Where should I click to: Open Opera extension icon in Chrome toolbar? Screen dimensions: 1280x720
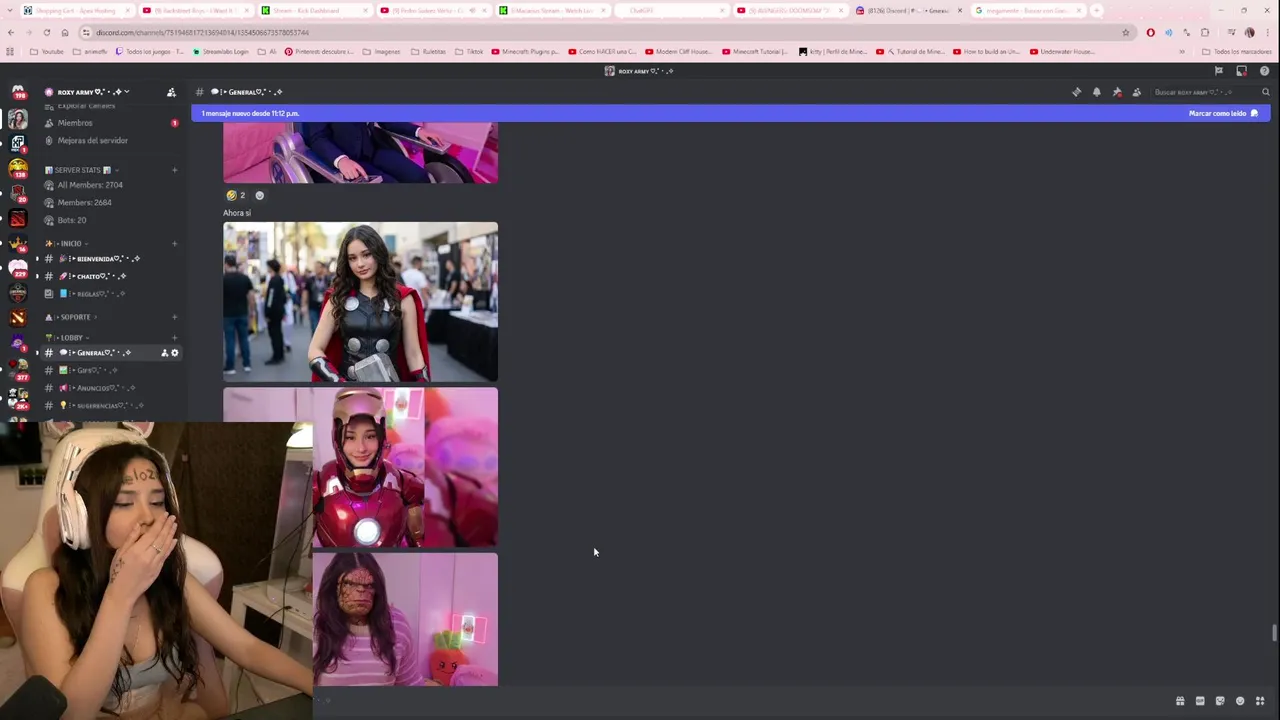pos(1150,32)
